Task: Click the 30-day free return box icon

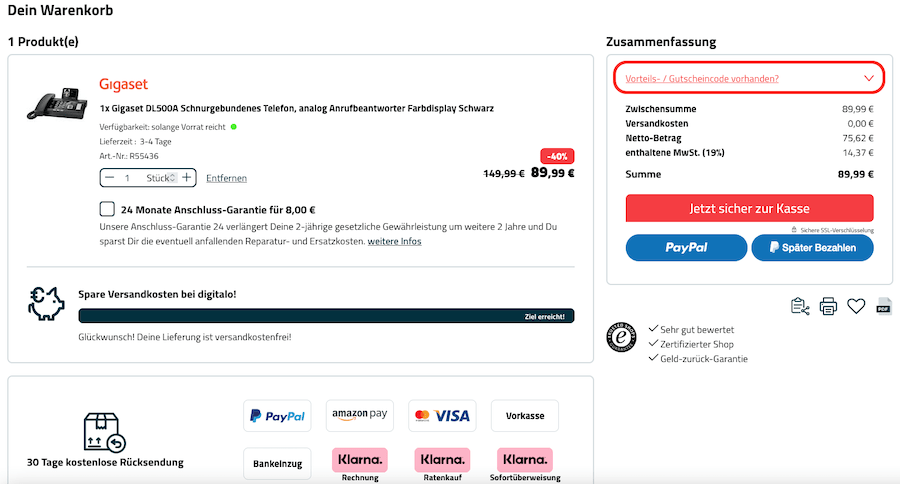Action: tap(104, 433)
